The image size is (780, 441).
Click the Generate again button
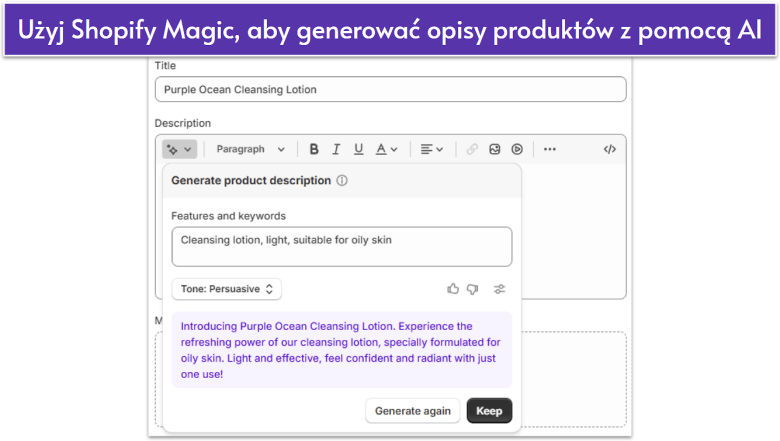[412, 411]
